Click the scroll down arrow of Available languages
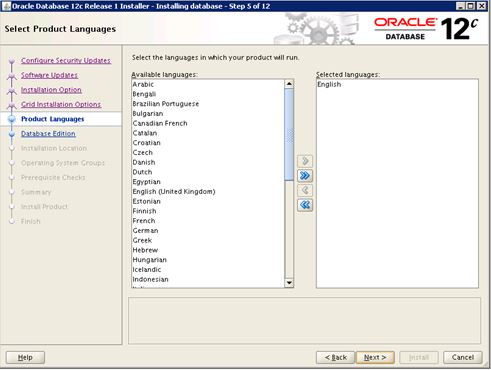491x370 pixels. coord(289,283)
